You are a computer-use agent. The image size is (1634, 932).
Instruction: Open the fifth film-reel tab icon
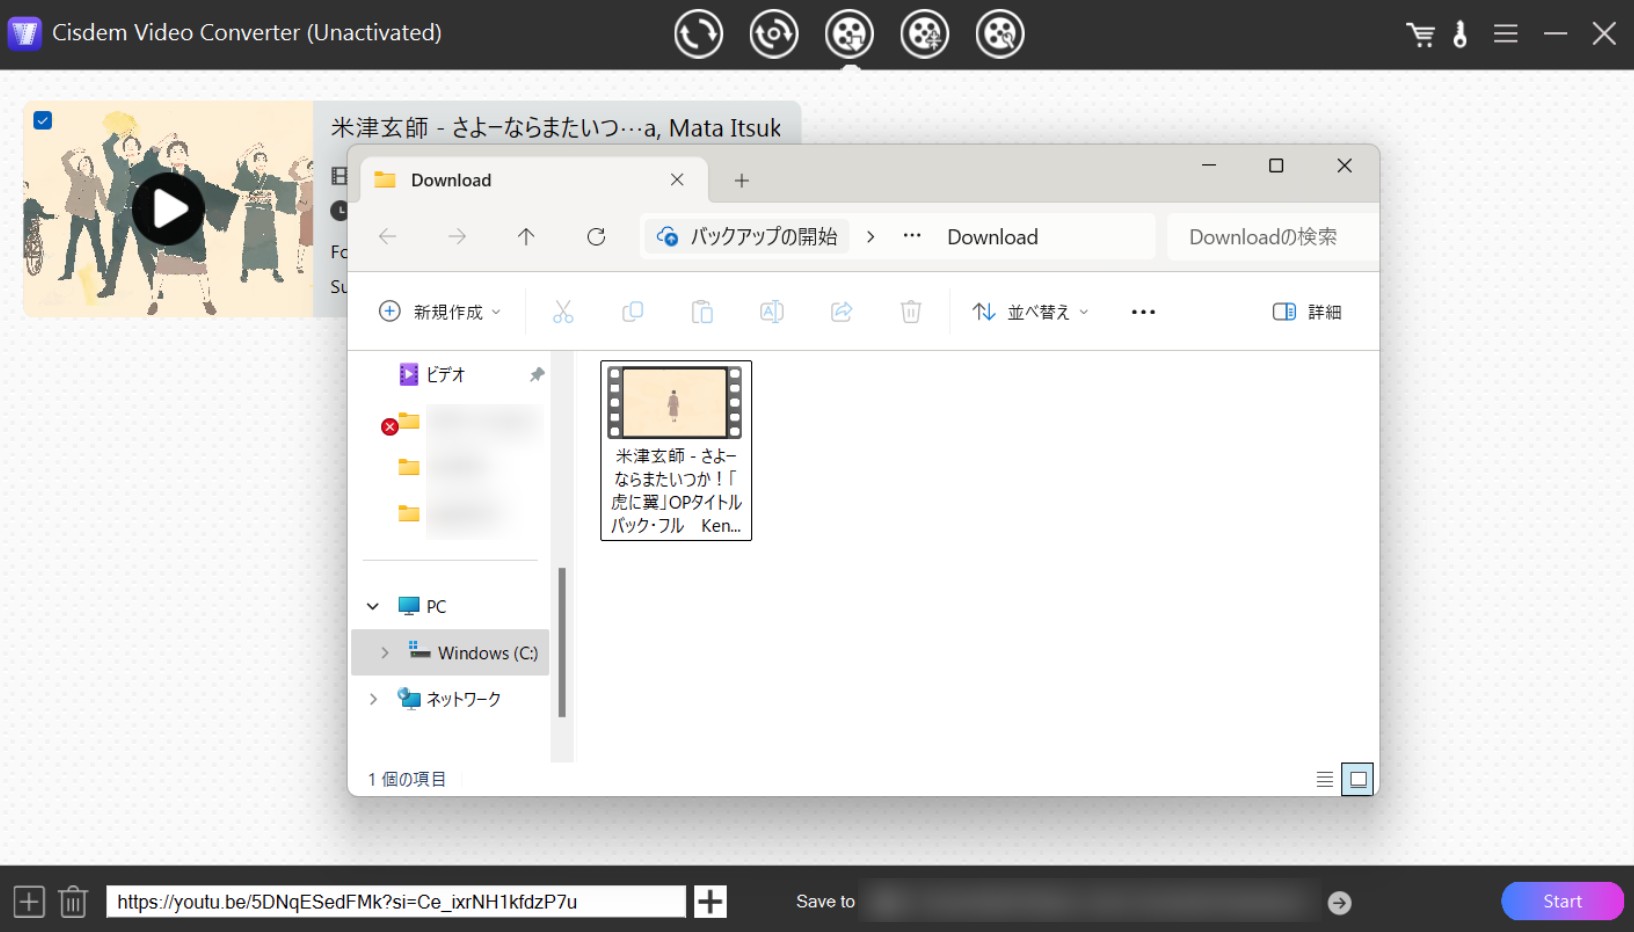(x=1000, y=34)
